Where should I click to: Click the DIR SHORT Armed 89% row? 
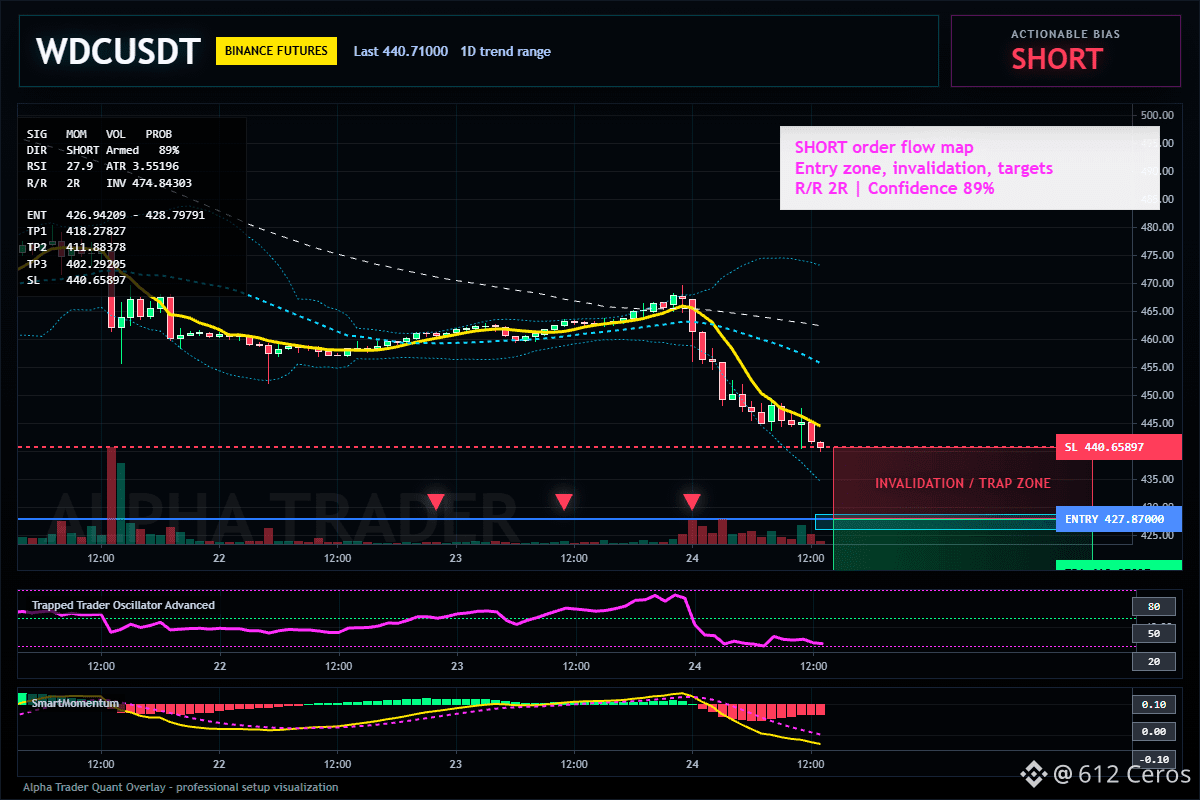click(x=103, y=149)
